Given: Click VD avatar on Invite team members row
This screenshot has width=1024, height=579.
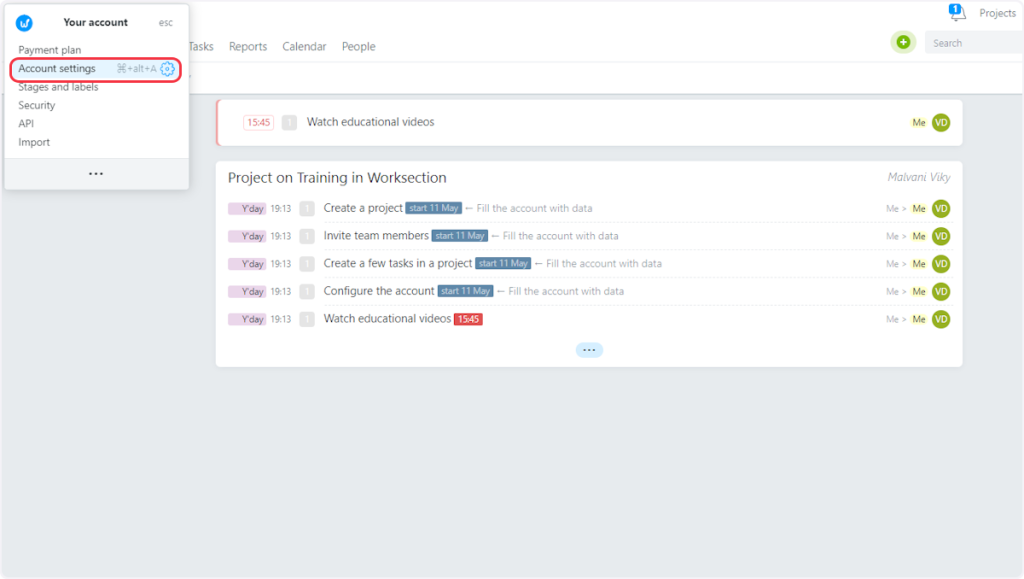Looking at the screenshot, I should pyautogui.click(x=940, y=236).
